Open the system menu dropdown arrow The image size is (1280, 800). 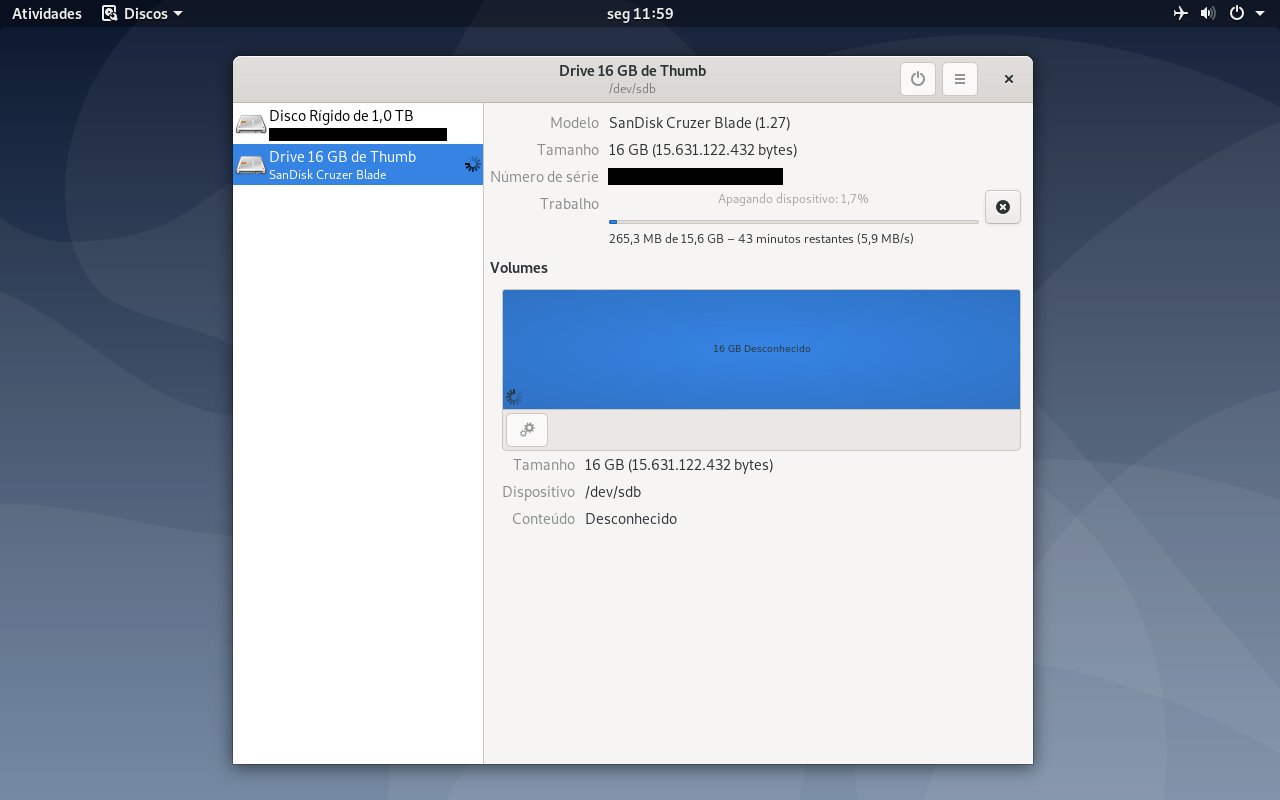coord(1258,14)
